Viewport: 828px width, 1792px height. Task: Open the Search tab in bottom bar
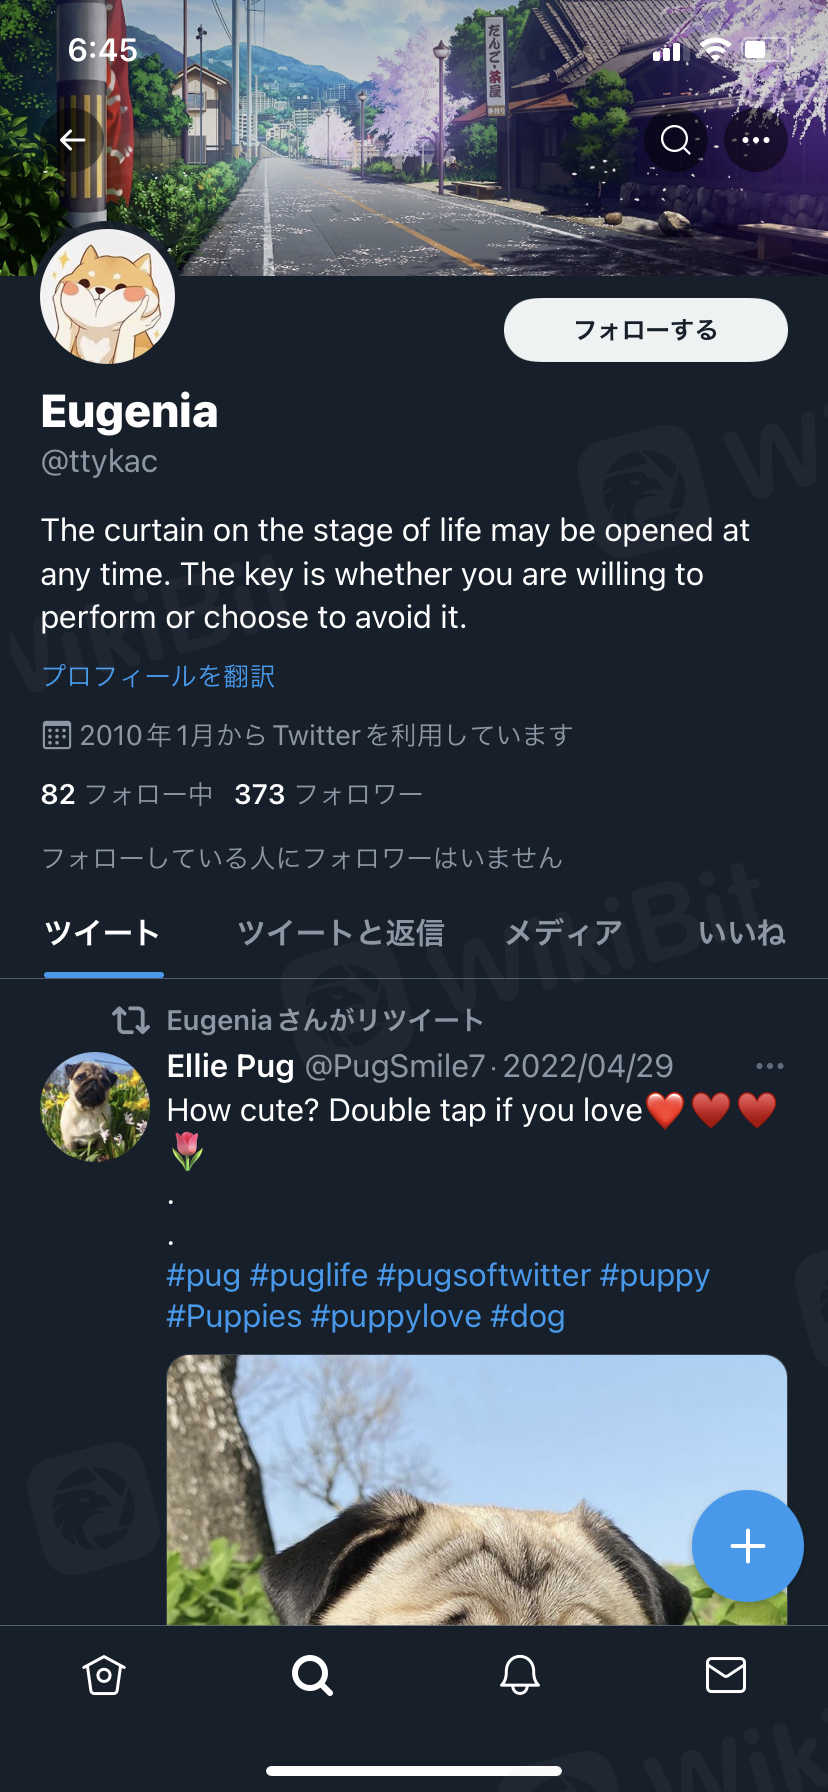pos(312,1675)
